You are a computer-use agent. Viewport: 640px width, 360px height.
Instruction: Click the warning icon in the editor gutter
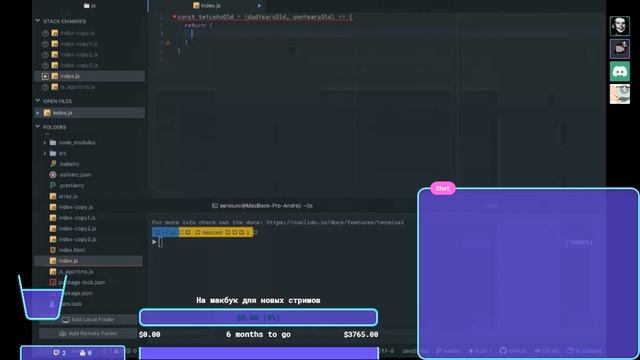click(168, 42)
